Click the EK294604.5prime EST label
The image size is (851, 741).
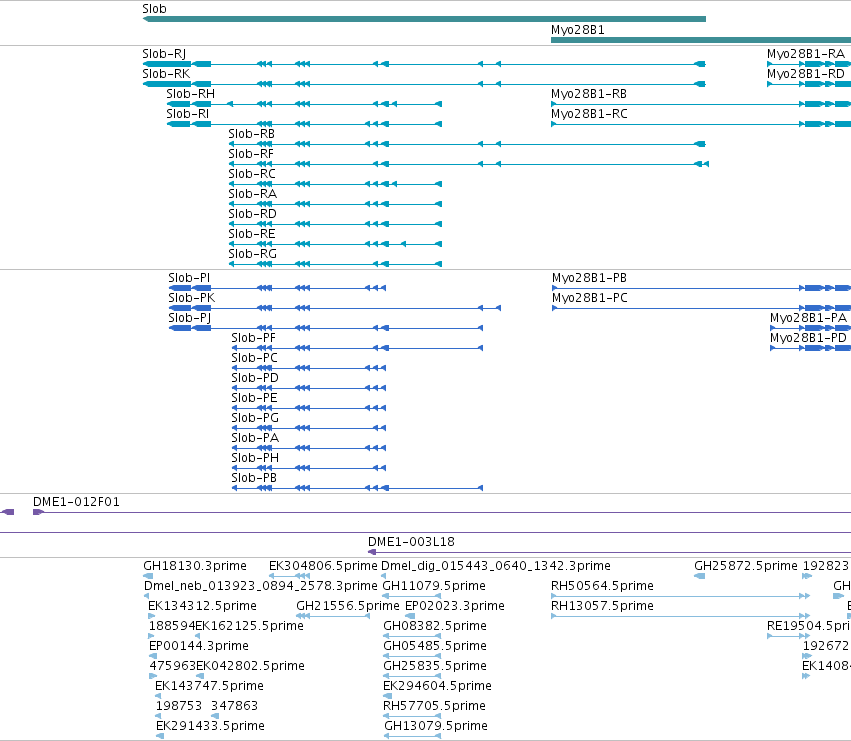(x=437, y=687)
